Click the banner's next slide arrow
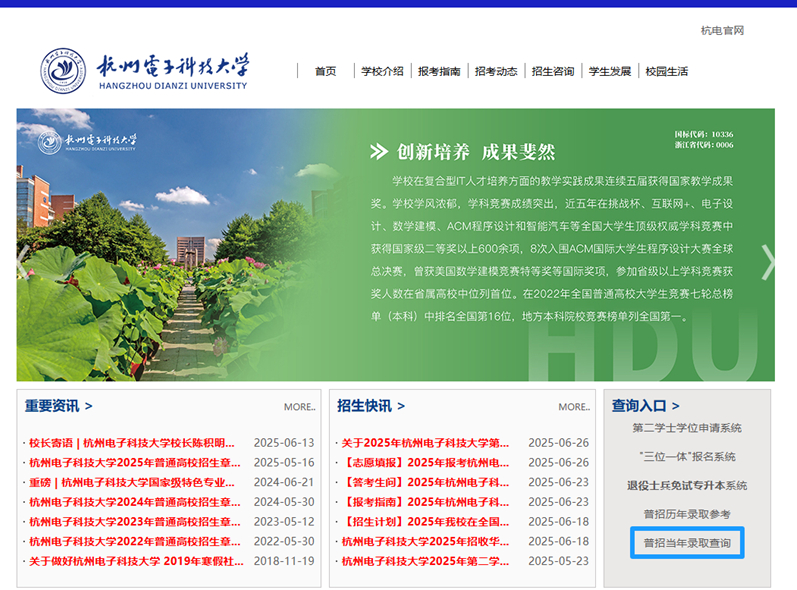The image size is (797, 590). (x=768, y=262)
